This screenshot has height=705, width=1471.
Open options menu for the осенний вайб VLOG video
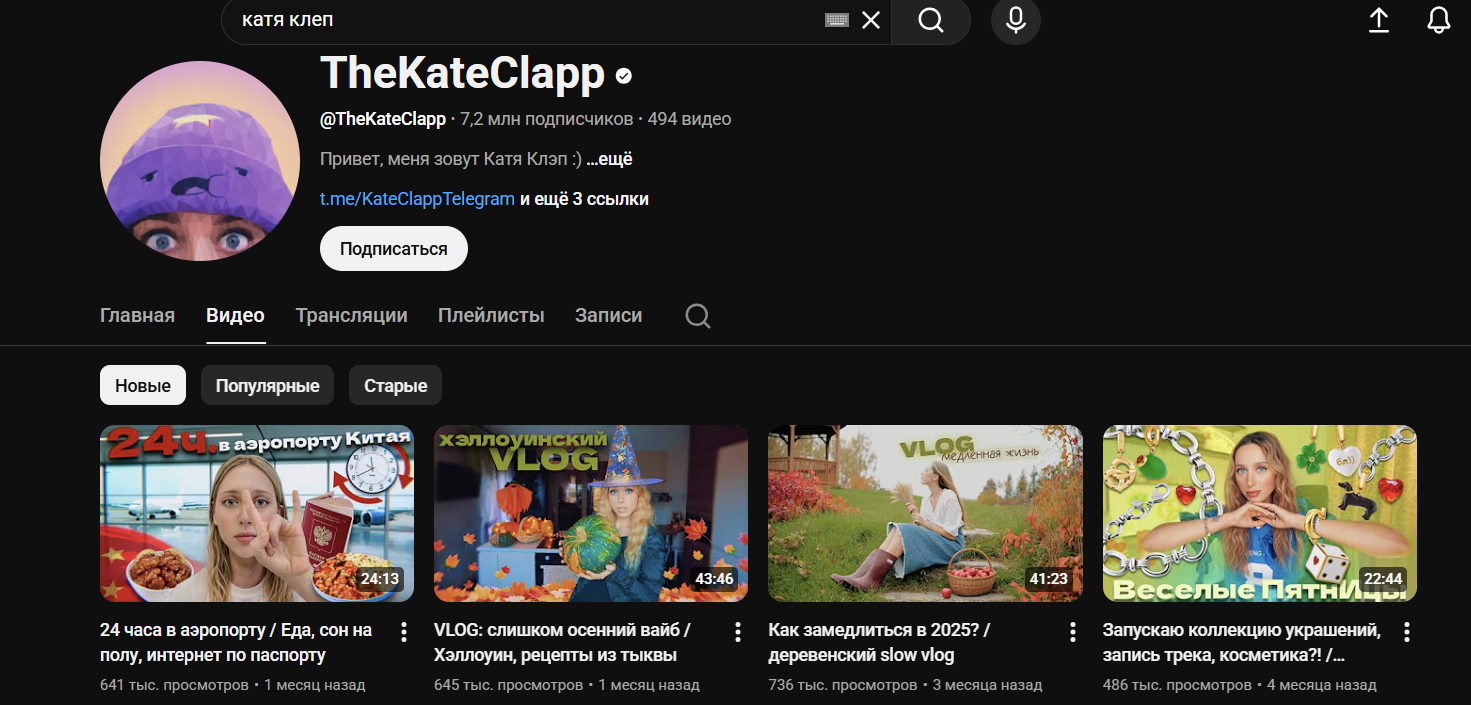pos(738,632)
